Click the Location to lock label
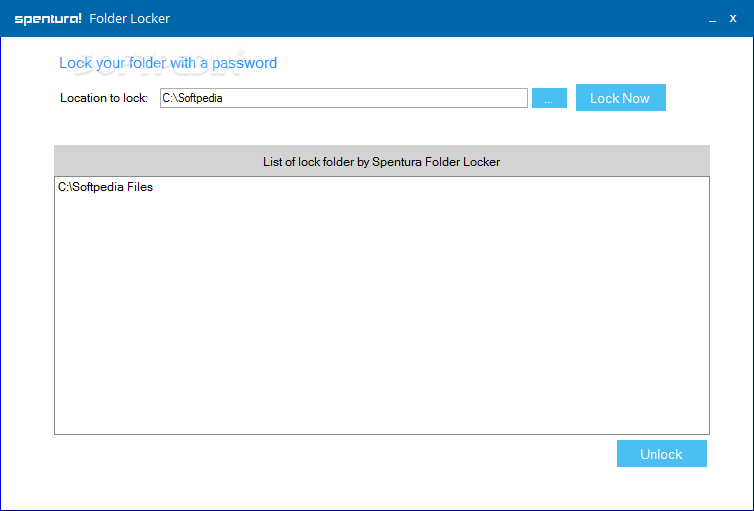754x511 pixels. point(104,98)
